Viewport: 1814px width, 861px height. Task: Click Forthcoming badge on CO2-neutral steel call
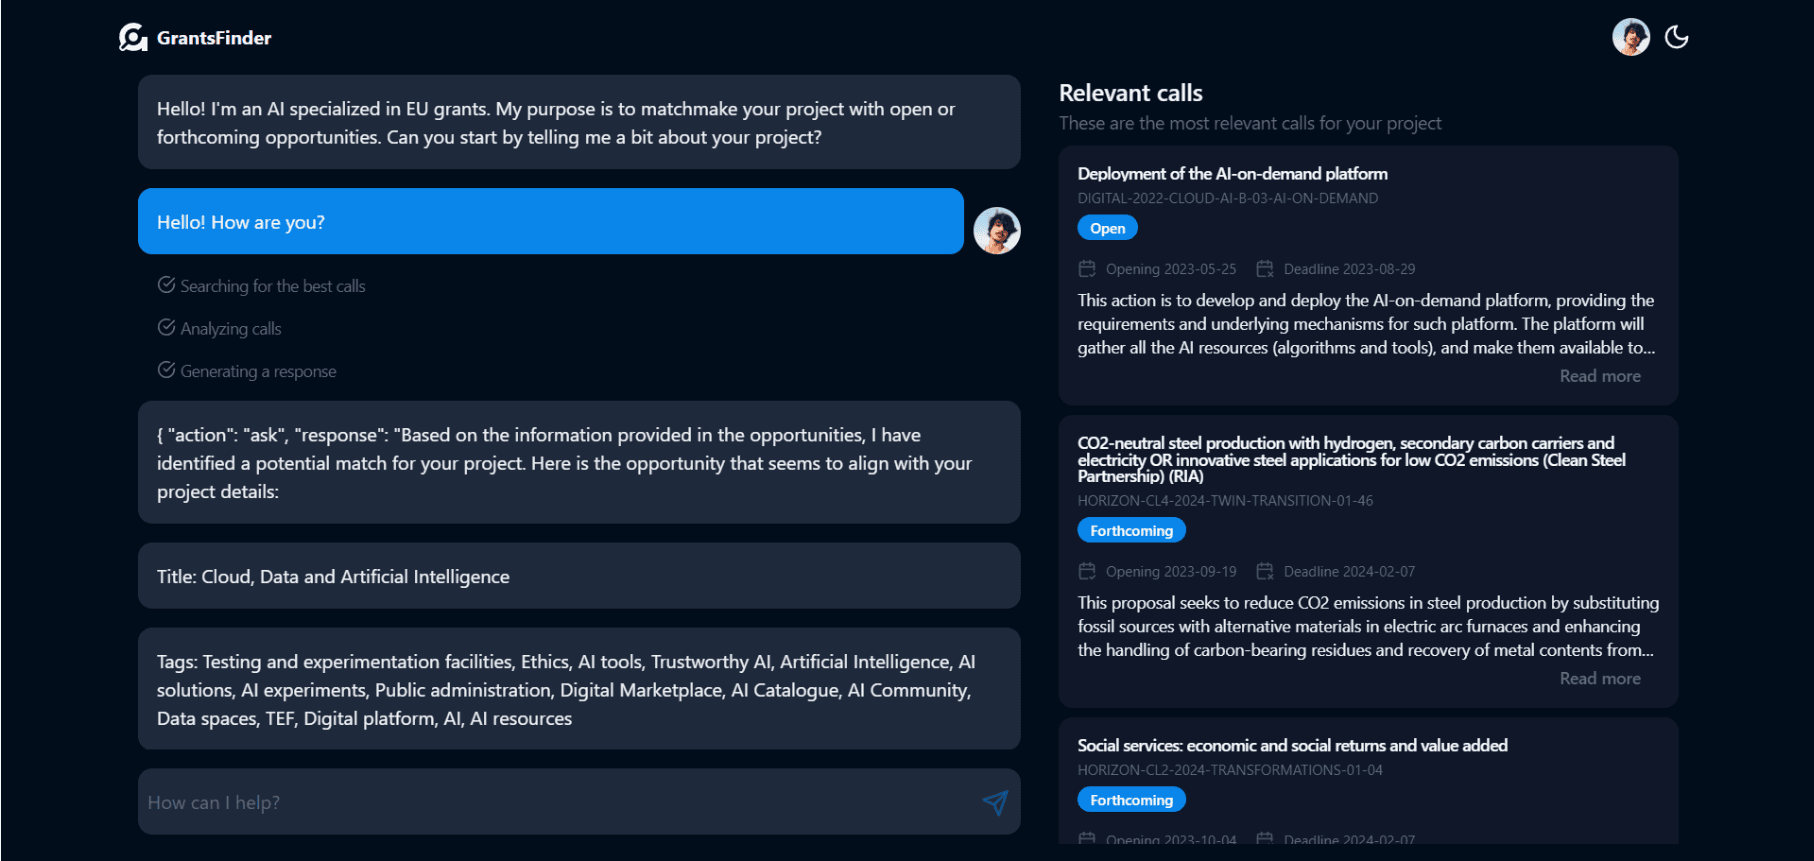[x=1131, y=530]
